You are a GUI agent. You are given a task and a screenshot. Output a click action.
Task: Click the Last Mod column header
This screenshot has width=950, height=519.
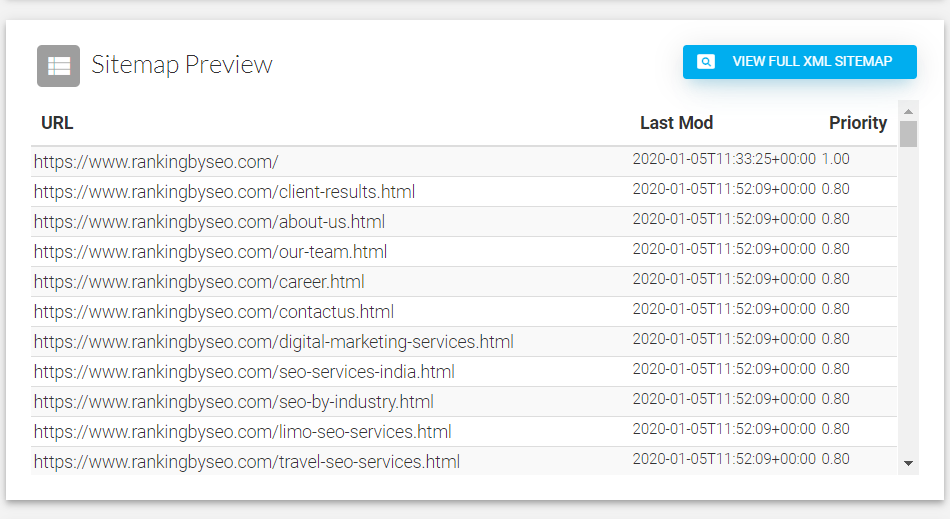676,123
